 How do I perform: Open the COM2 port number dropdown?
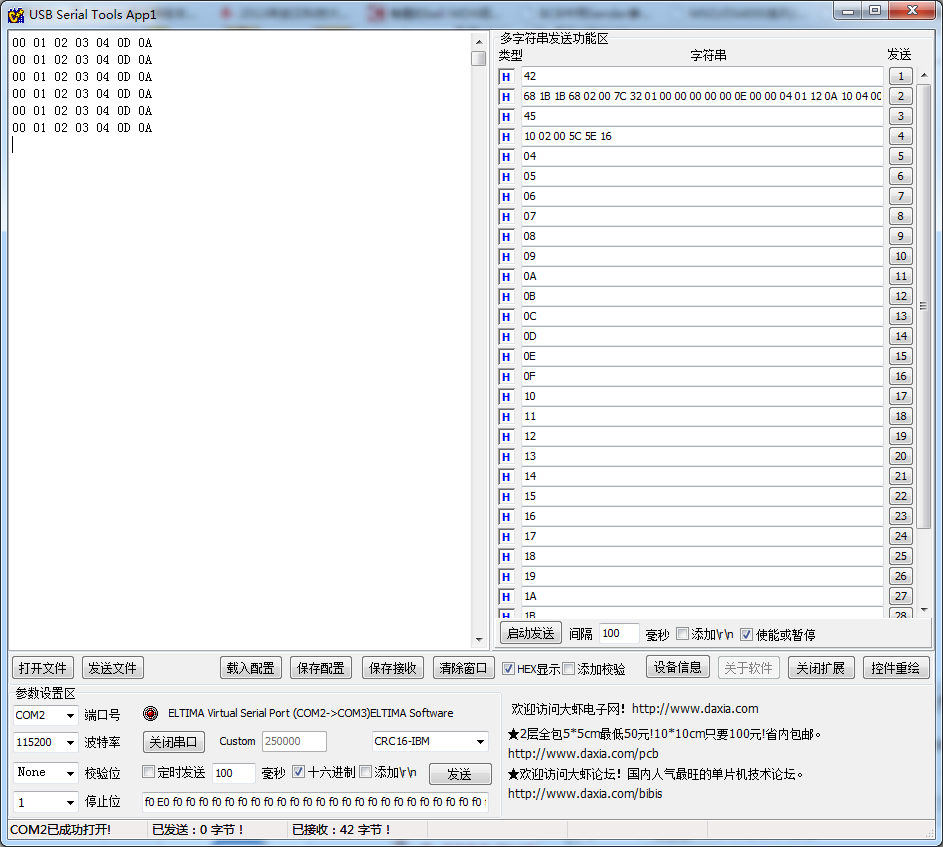[x=46, y=715]
